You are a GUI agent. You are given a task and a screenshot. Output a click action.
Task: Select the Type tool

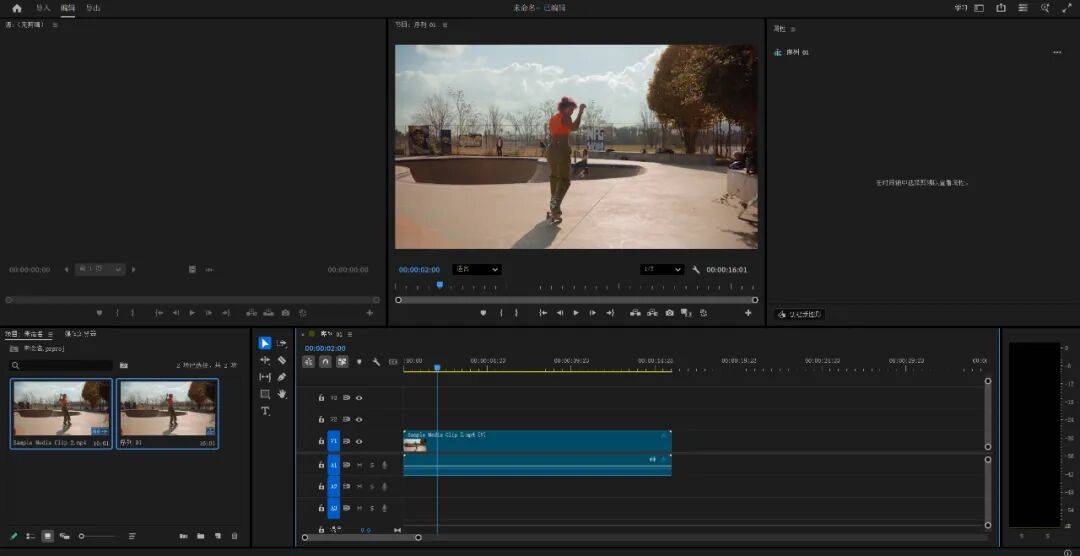(x=265, y=411)
